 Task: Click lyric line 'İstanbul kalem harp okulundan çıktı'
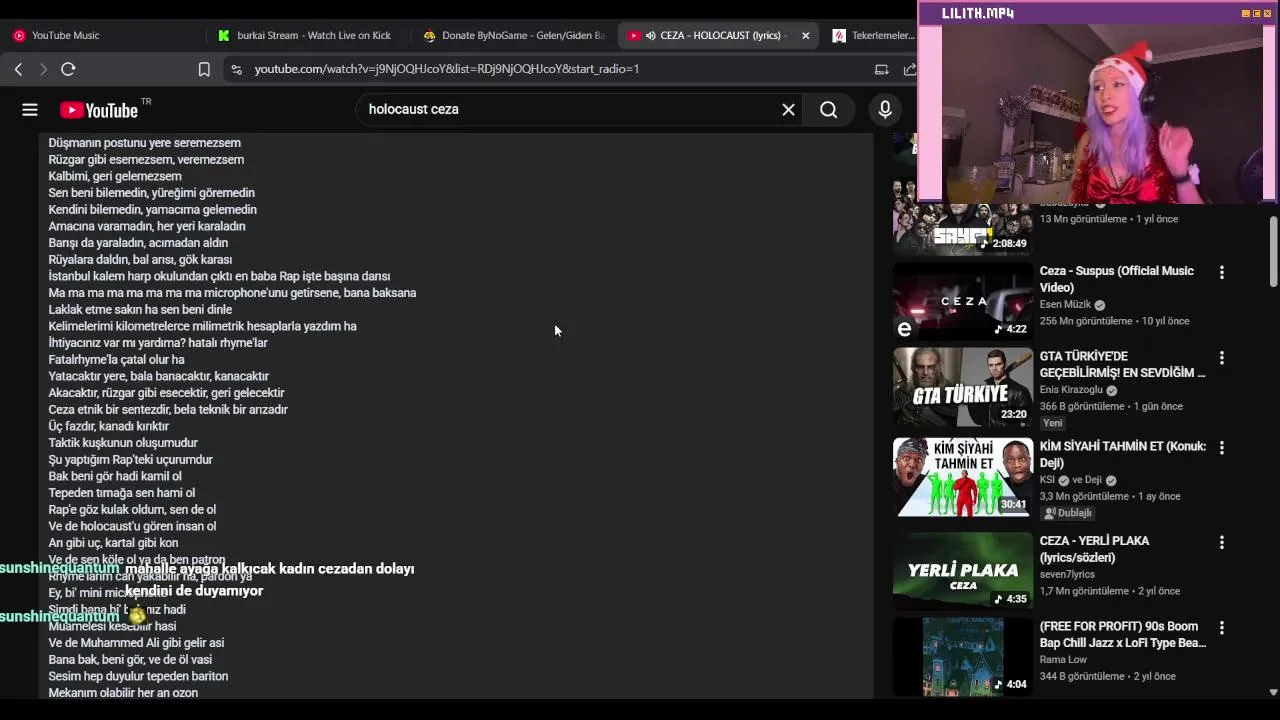click(x=219, y=276)
